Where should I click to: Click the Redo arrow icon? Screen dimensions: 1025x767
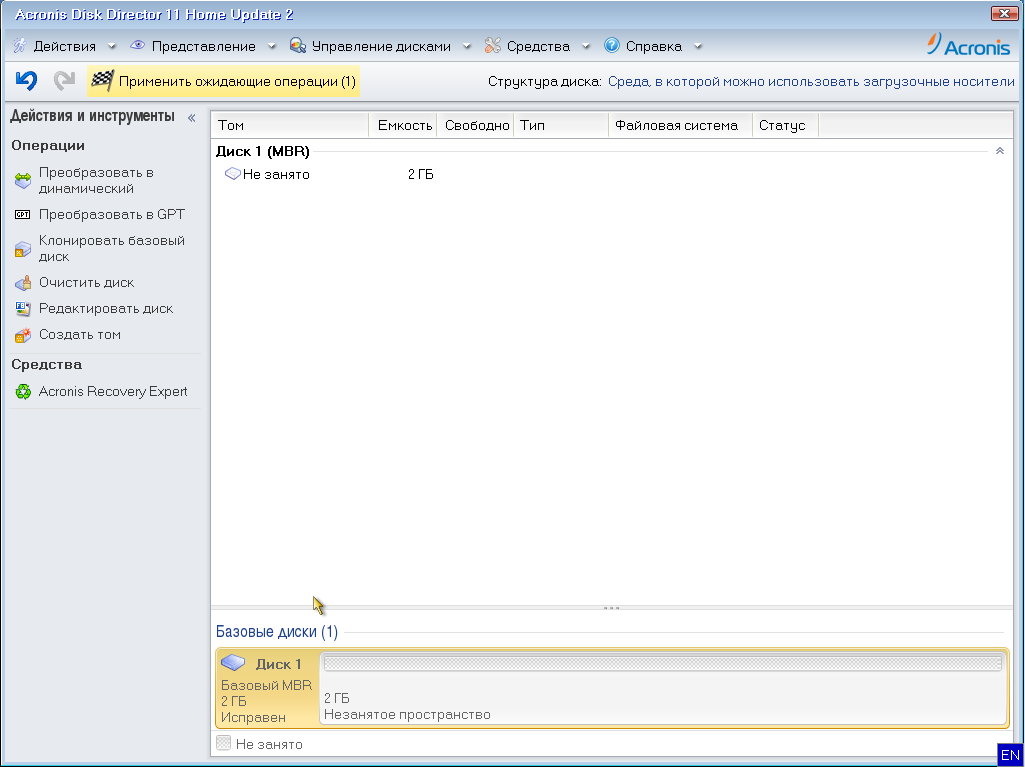click(x=65, y=81)
